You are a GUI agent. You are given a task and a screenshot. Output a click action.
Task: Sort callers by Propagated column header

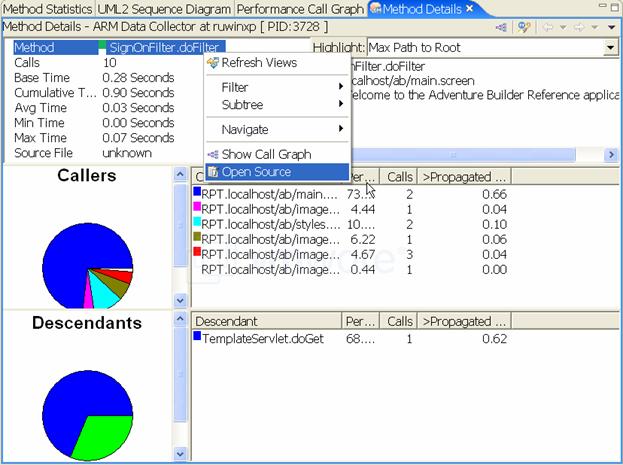pyautogui.click(x=464, y=177)
